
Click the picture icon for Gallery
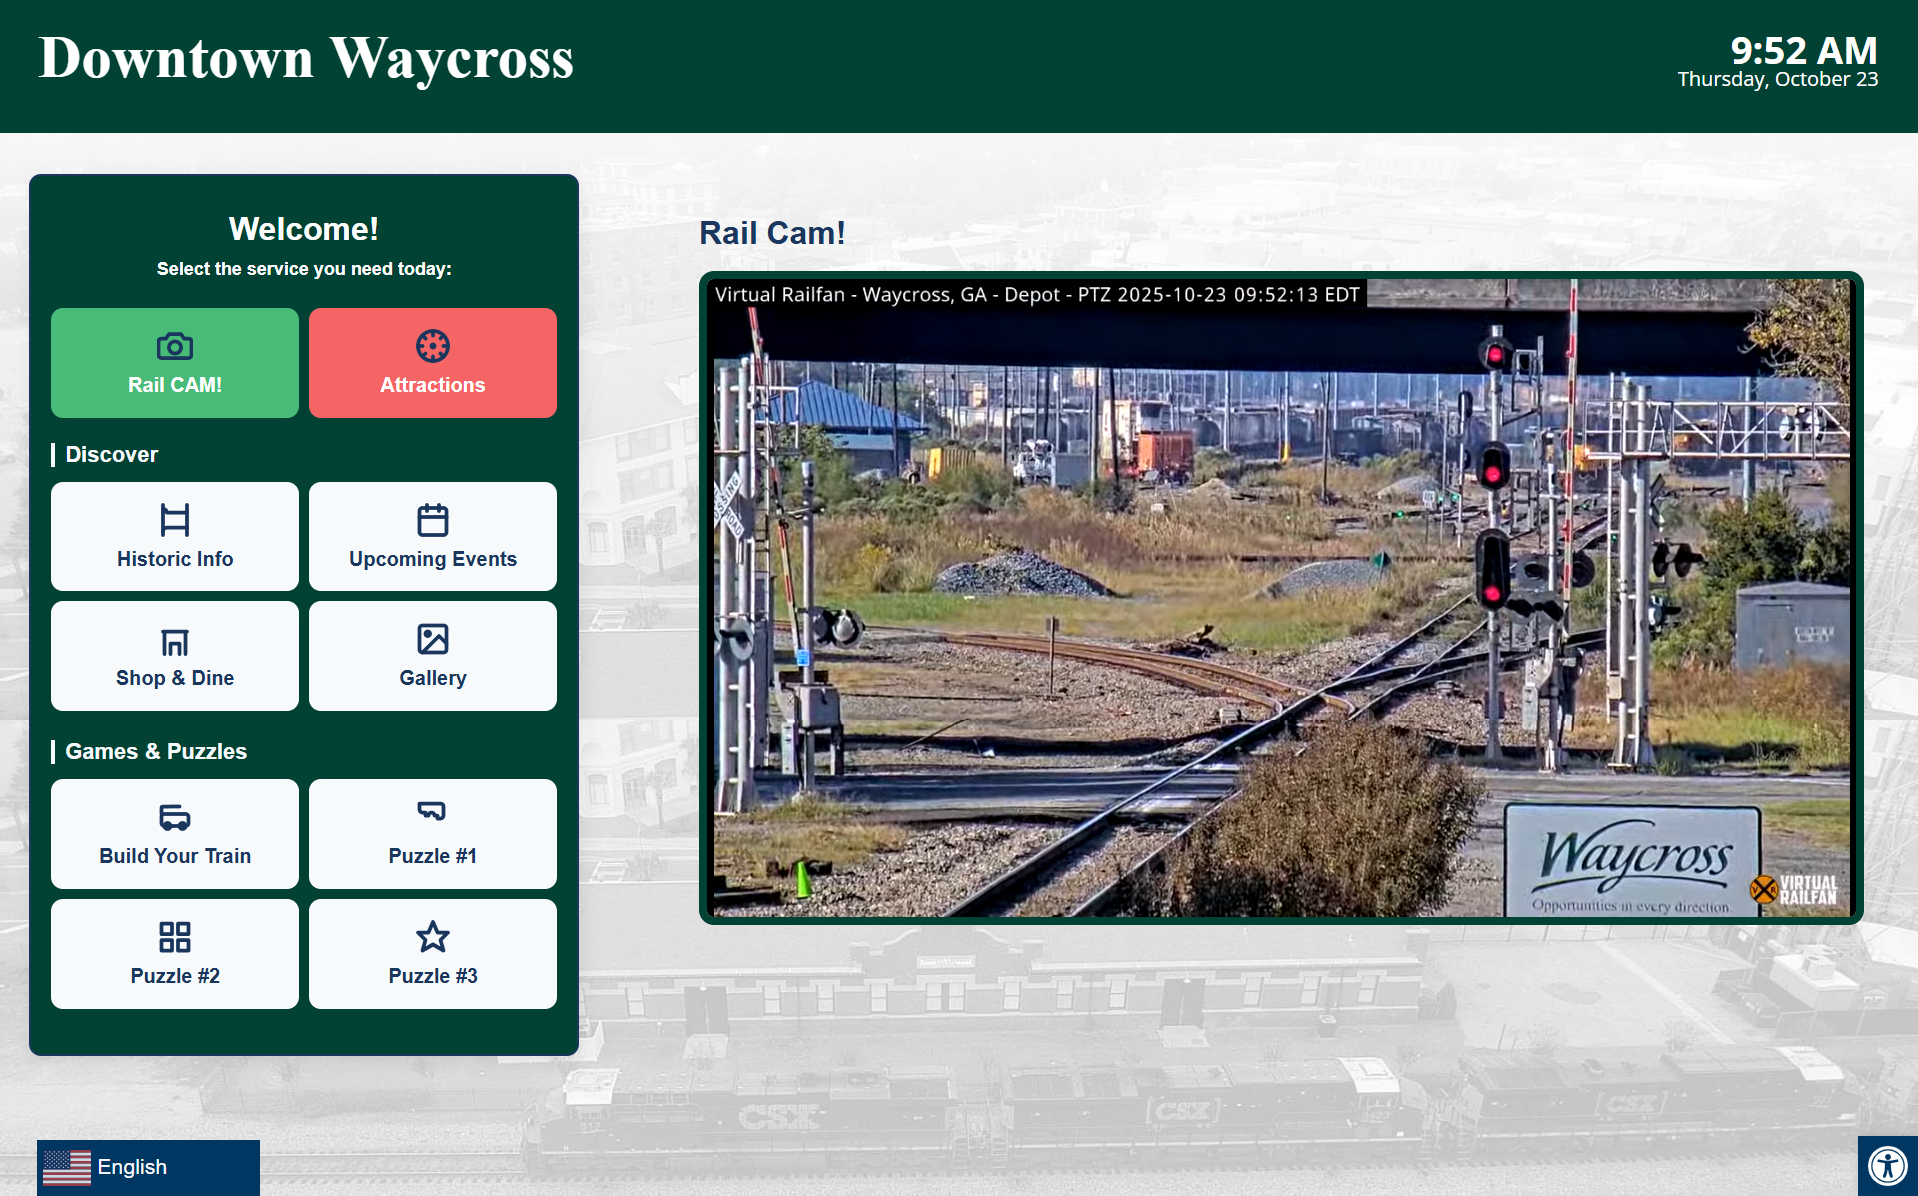pos(433,639)
